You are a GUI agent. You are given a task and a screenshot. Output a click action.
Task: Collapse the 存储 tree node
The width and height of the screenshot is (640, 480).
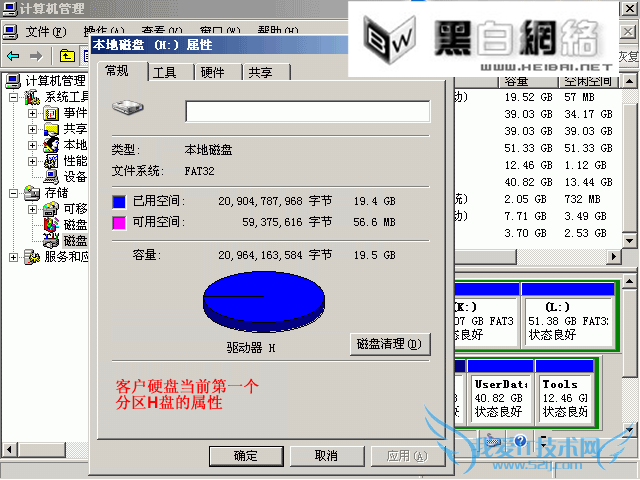tap(13, 193)
